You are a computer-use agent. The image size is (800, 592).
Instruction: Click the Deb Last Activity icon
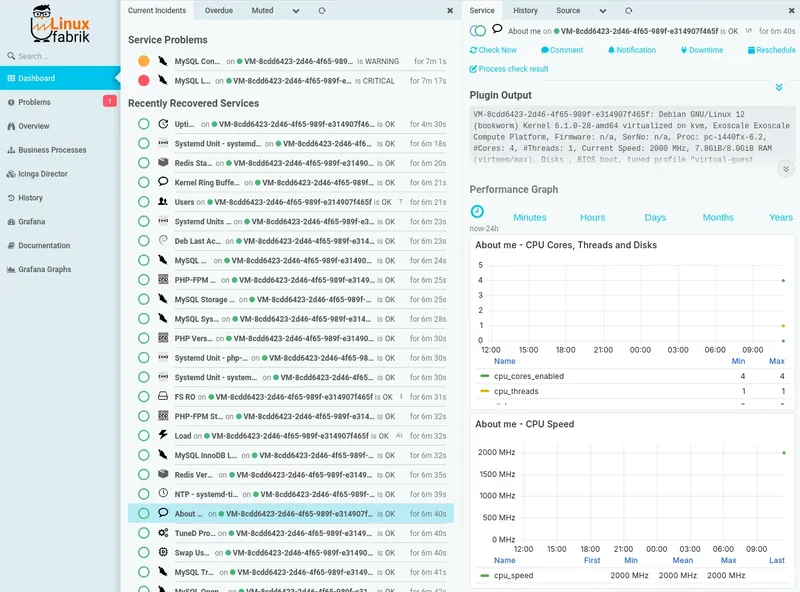click(163, 240)
